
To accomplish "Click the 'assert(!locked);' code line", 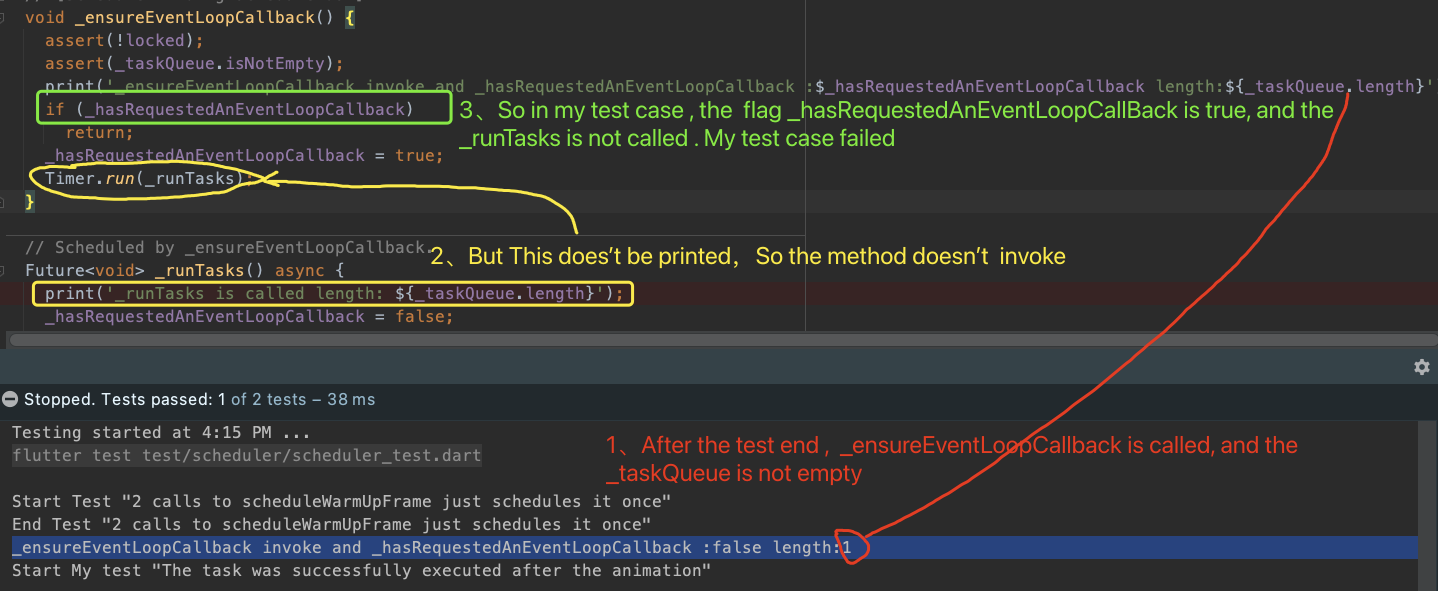I will click(x=124, y=41).
